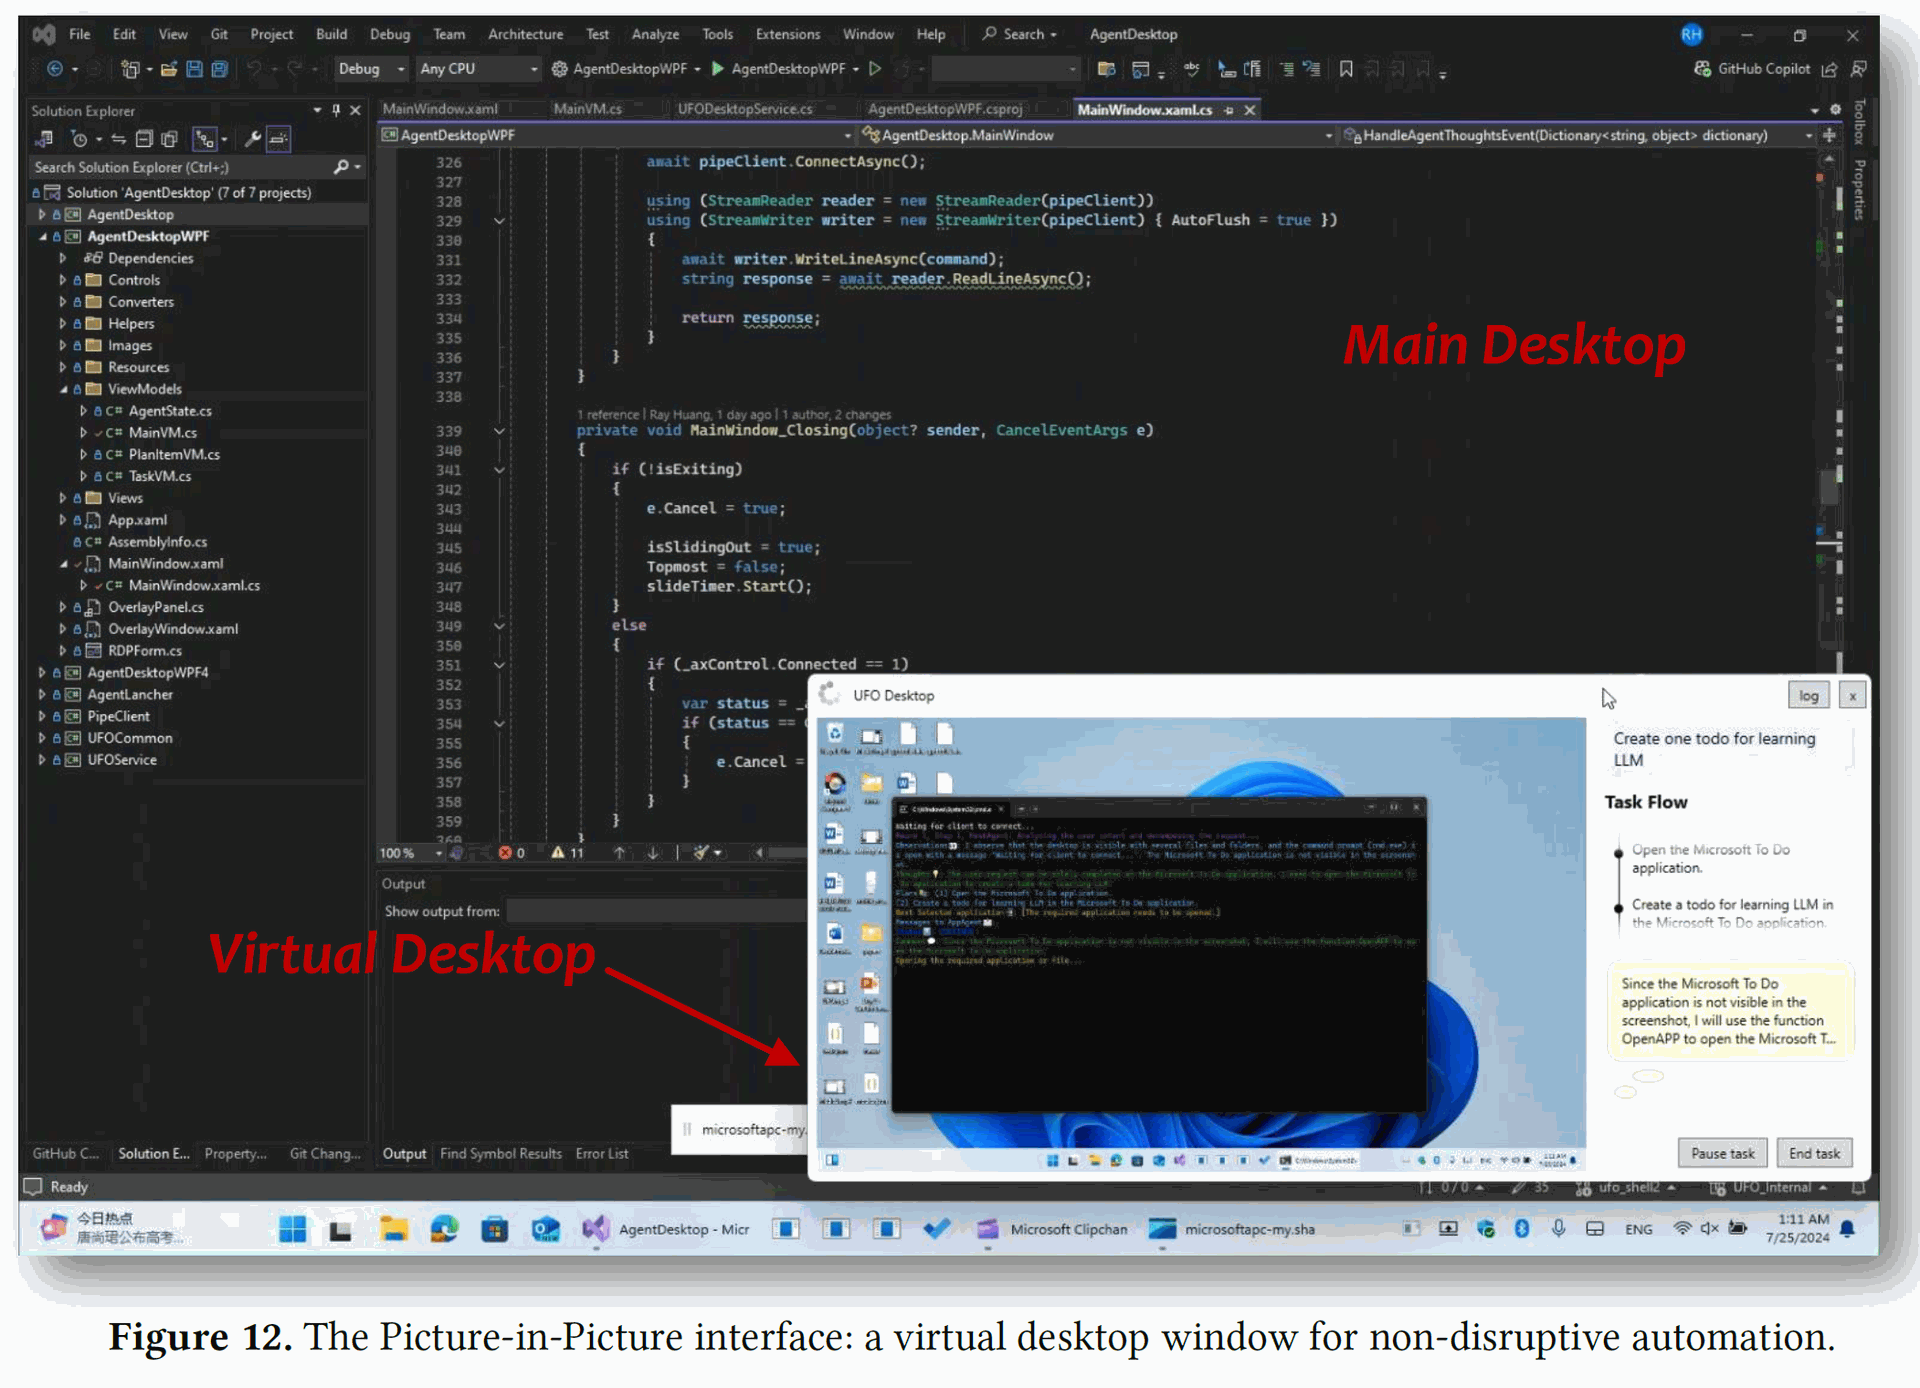Click the Open File folder icon
Image resolution: width=1920 pixels, height=1388 pixels.
pyautogui.click(x=169, y=69)
